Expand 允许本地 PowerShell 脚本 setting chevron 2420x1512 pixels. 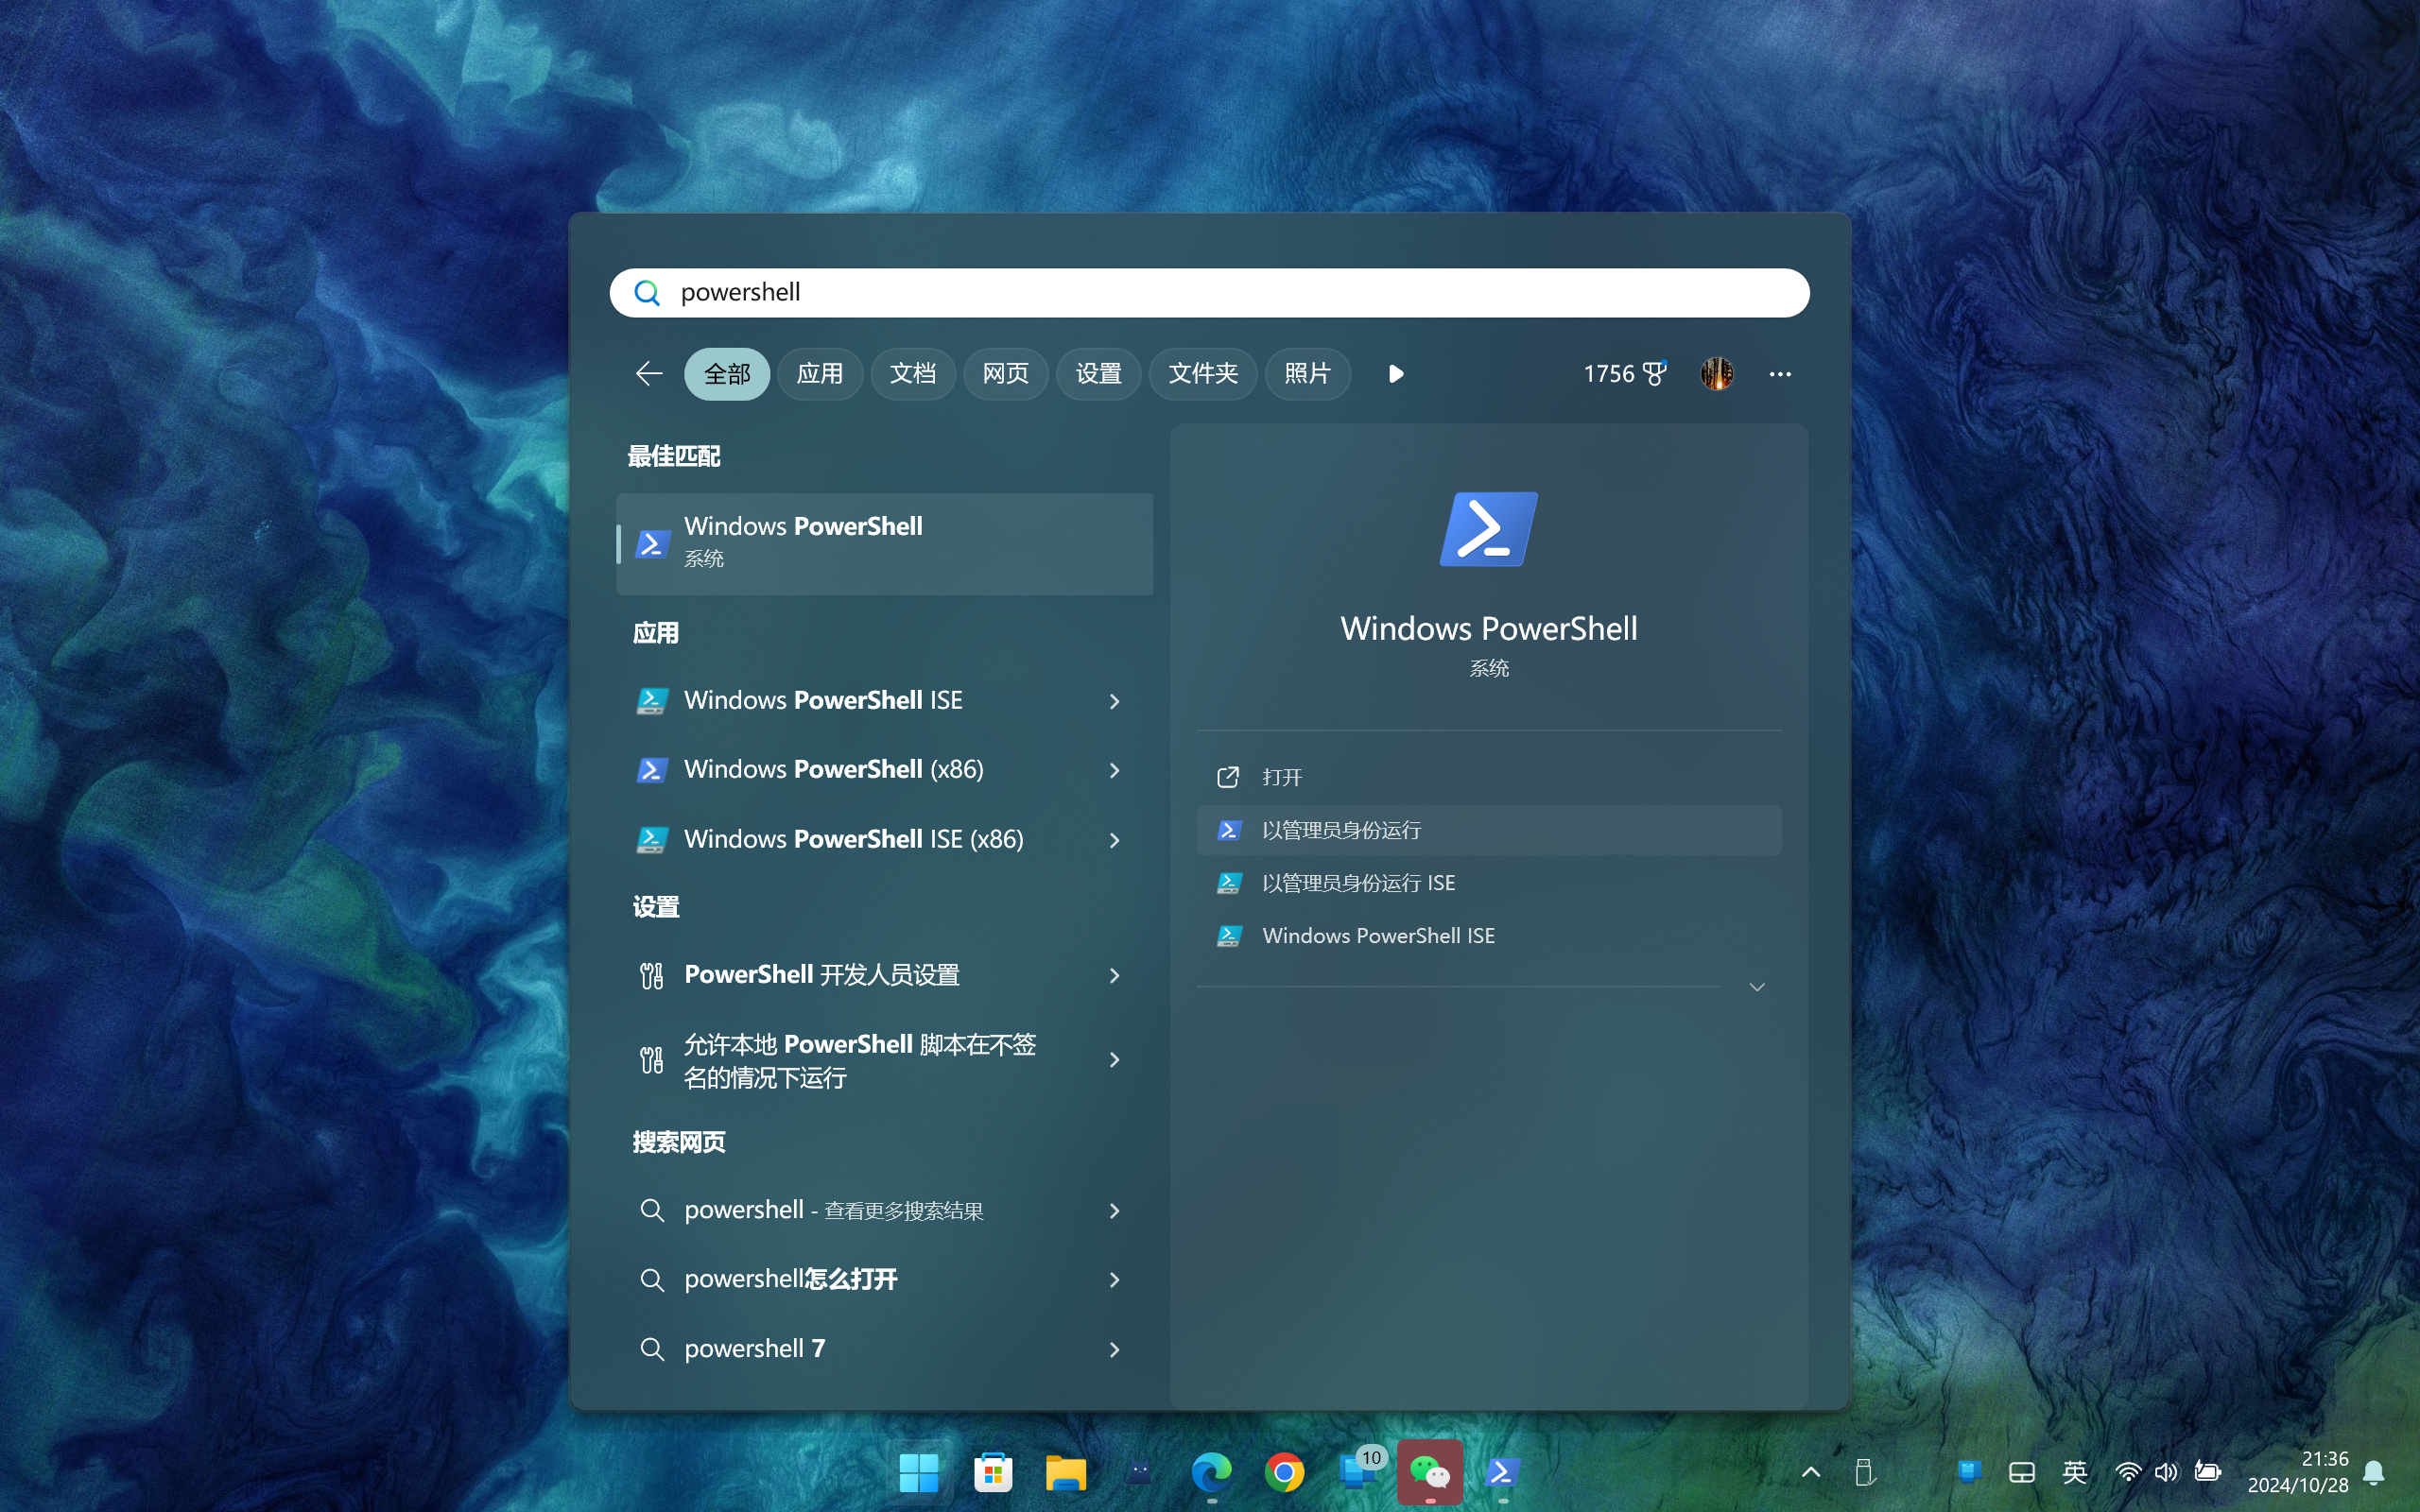tap(1114, 1060)
